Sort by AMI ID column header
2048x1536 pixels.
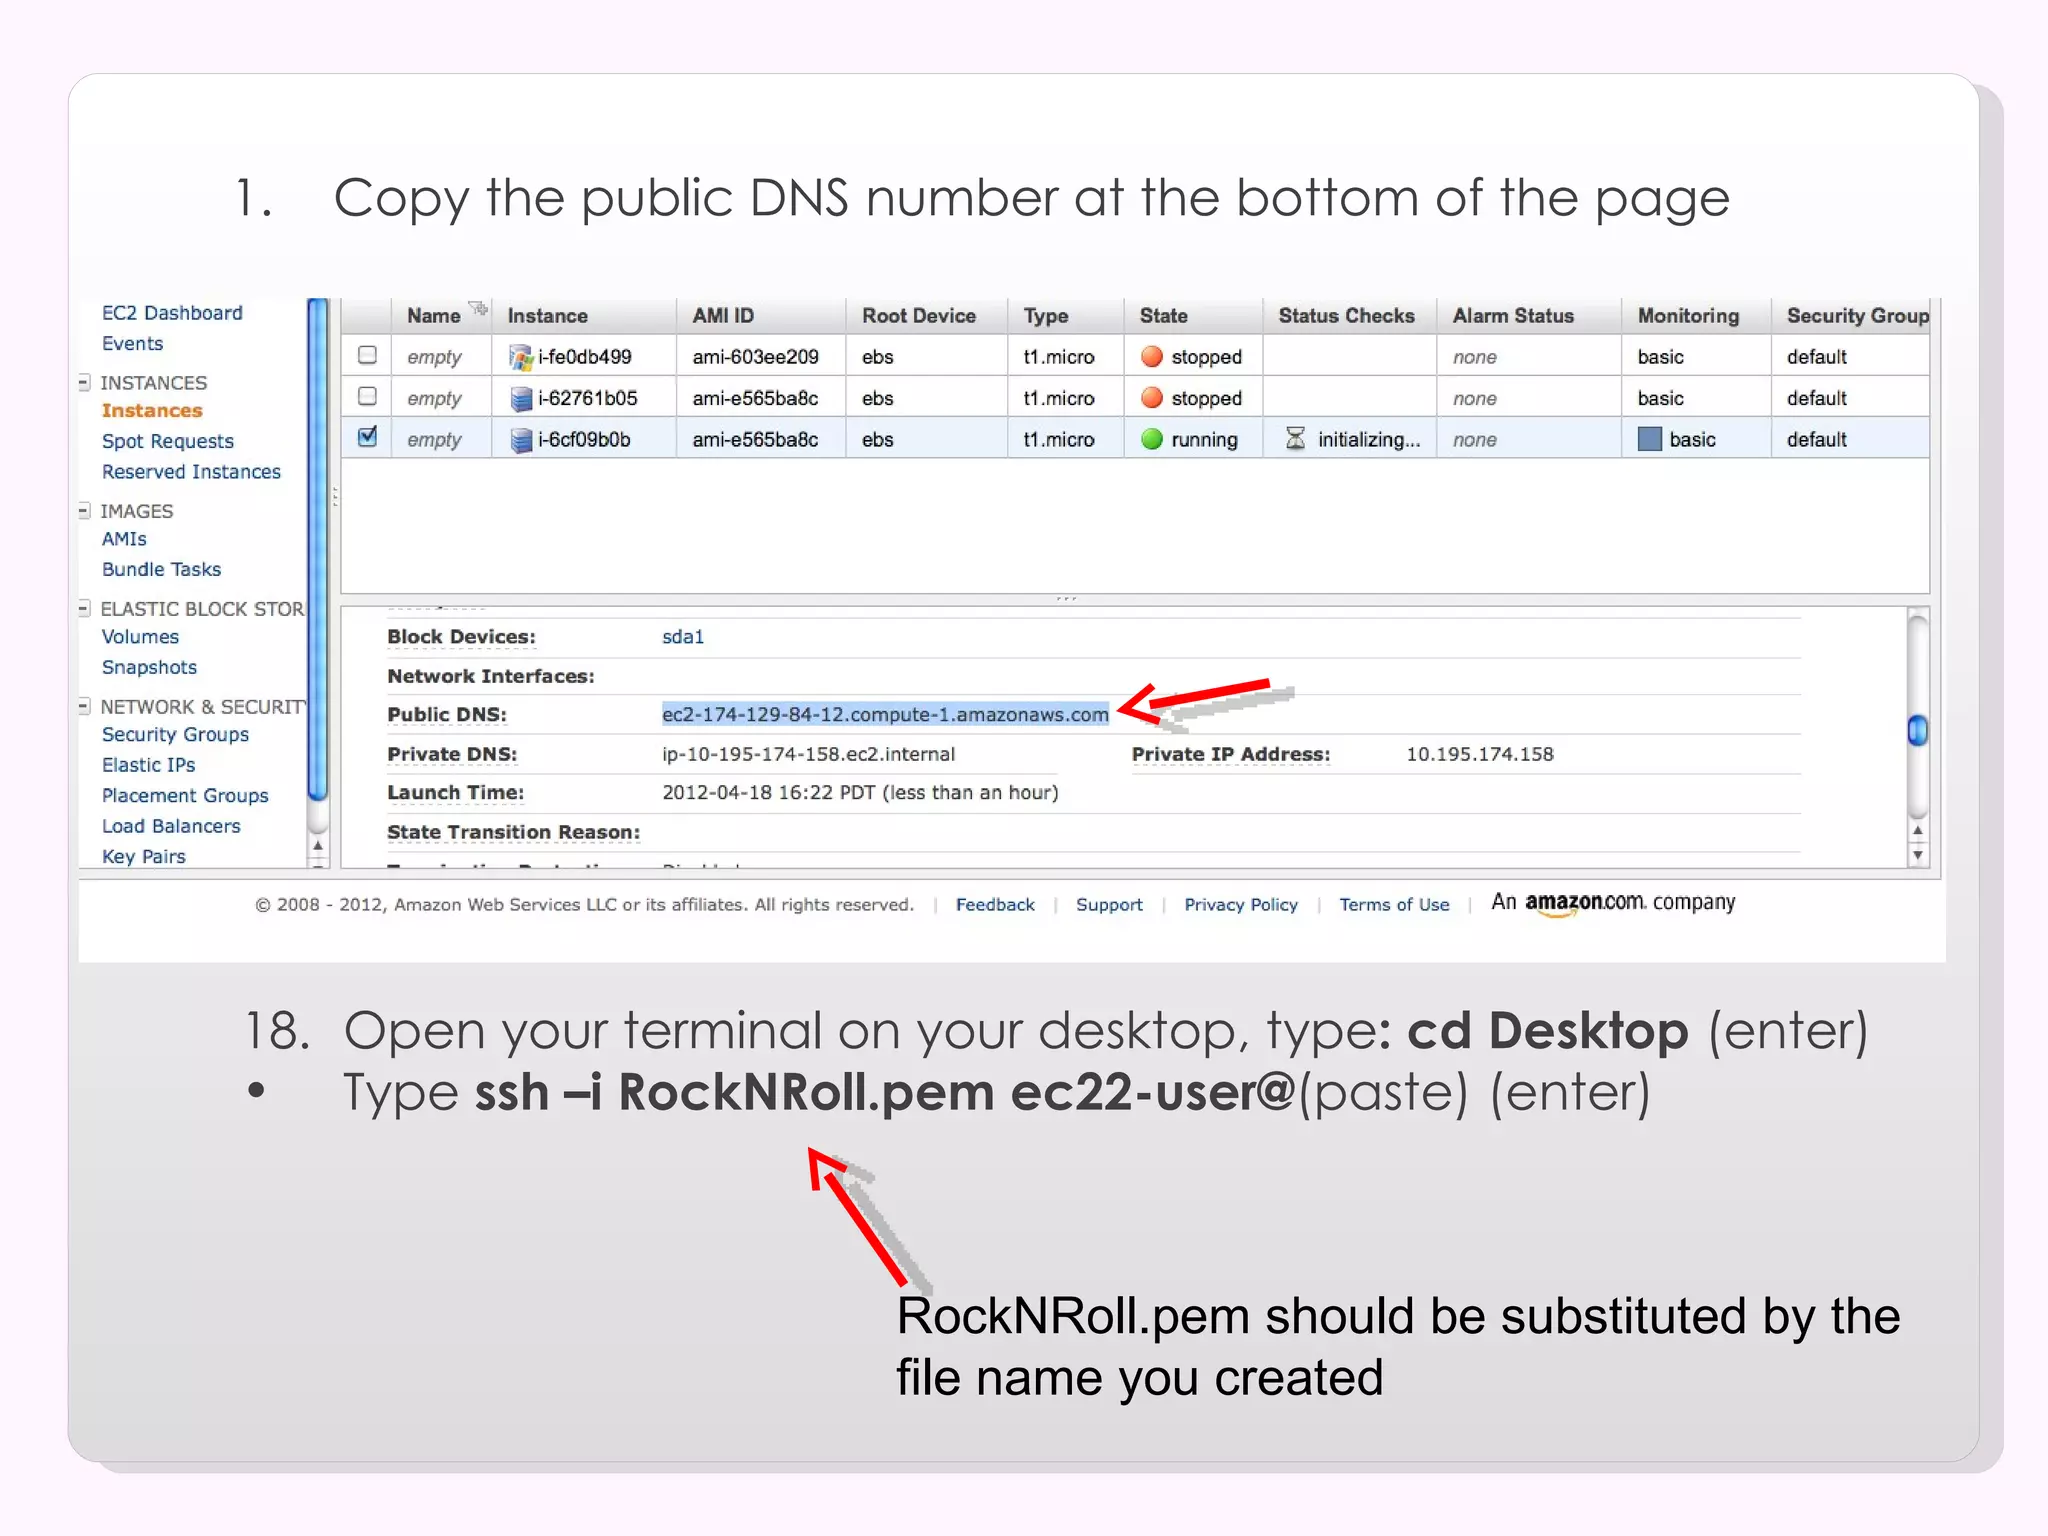coord(723,316)
